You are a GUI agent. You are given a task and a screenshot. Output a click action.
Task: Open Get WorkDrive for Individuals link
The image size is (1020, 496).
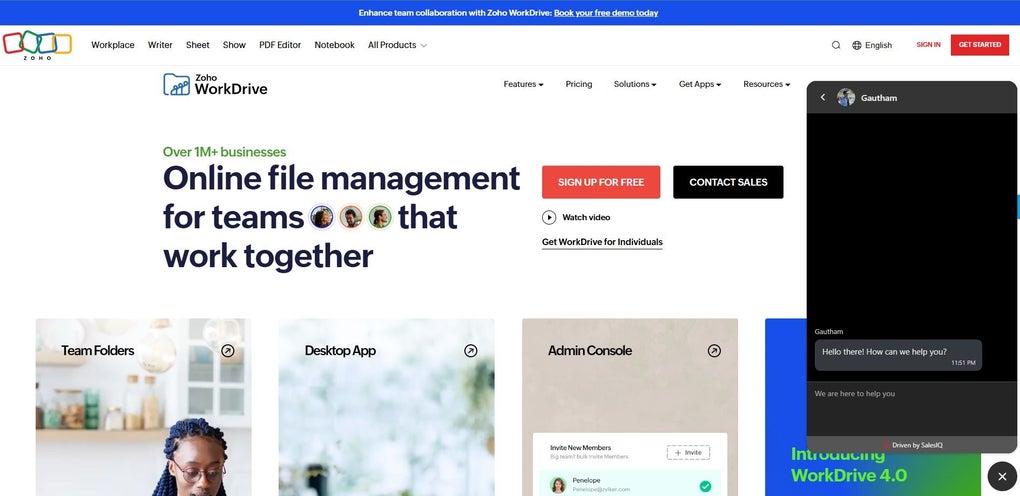pos(602,242)
